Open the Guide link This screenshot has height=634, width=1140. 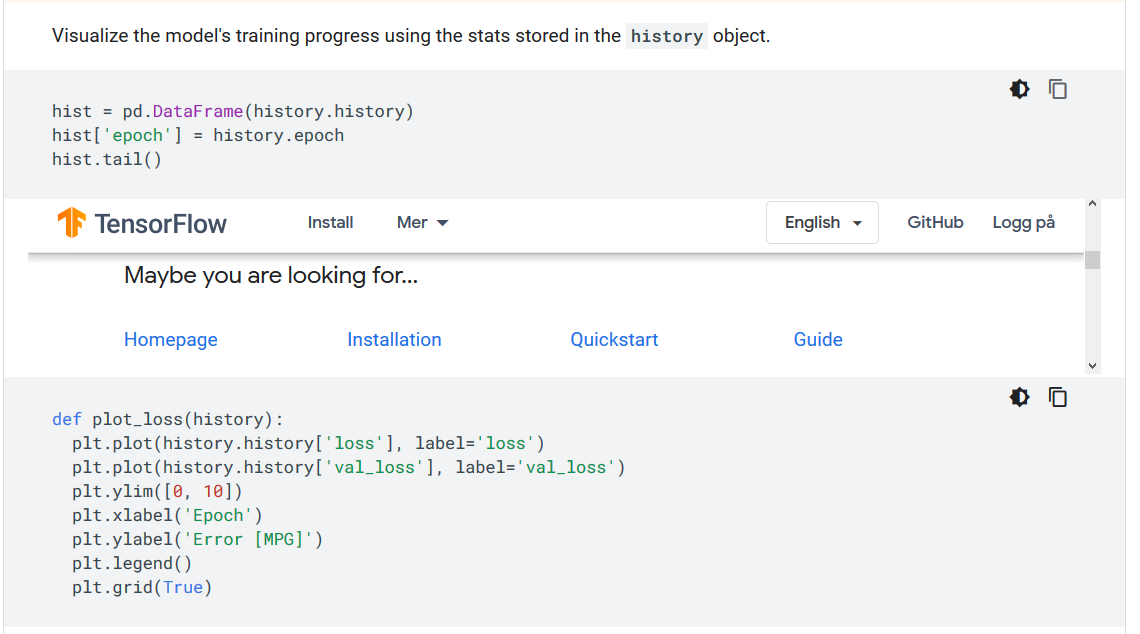[818, 340]
